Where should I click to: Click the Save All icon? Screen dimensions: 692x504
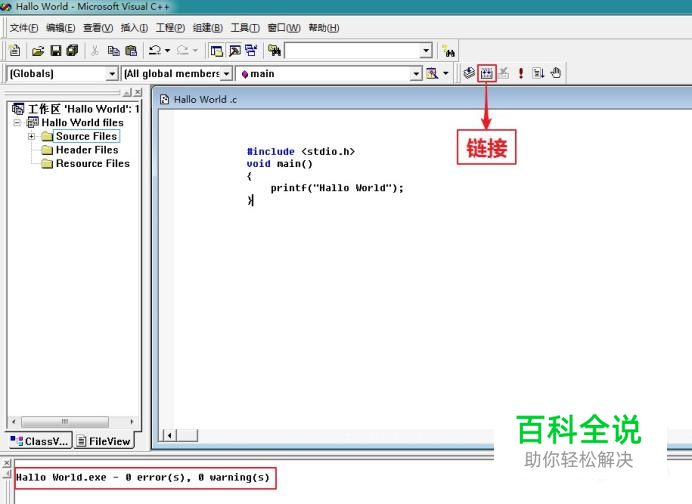coord(72,50)
